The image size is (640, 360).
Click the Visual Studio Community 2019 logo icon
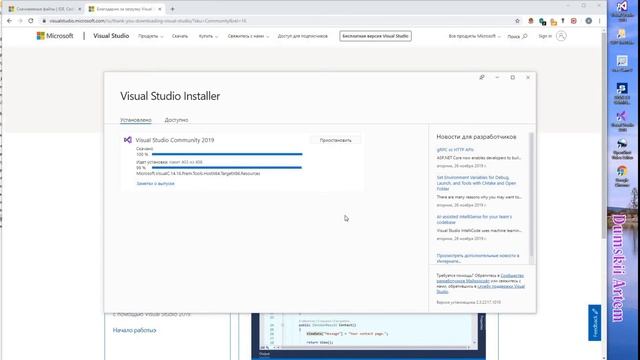(128, 140)
